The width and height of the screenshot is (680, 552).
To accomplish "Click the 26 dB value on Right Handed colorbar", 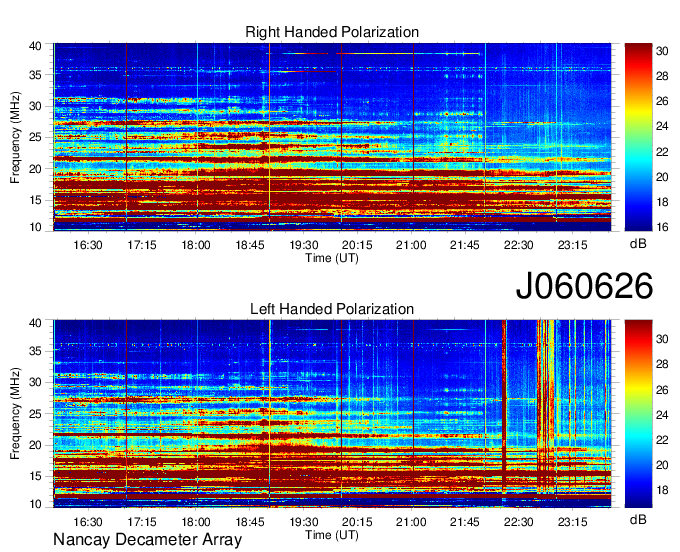I will (x=662, y=101).
